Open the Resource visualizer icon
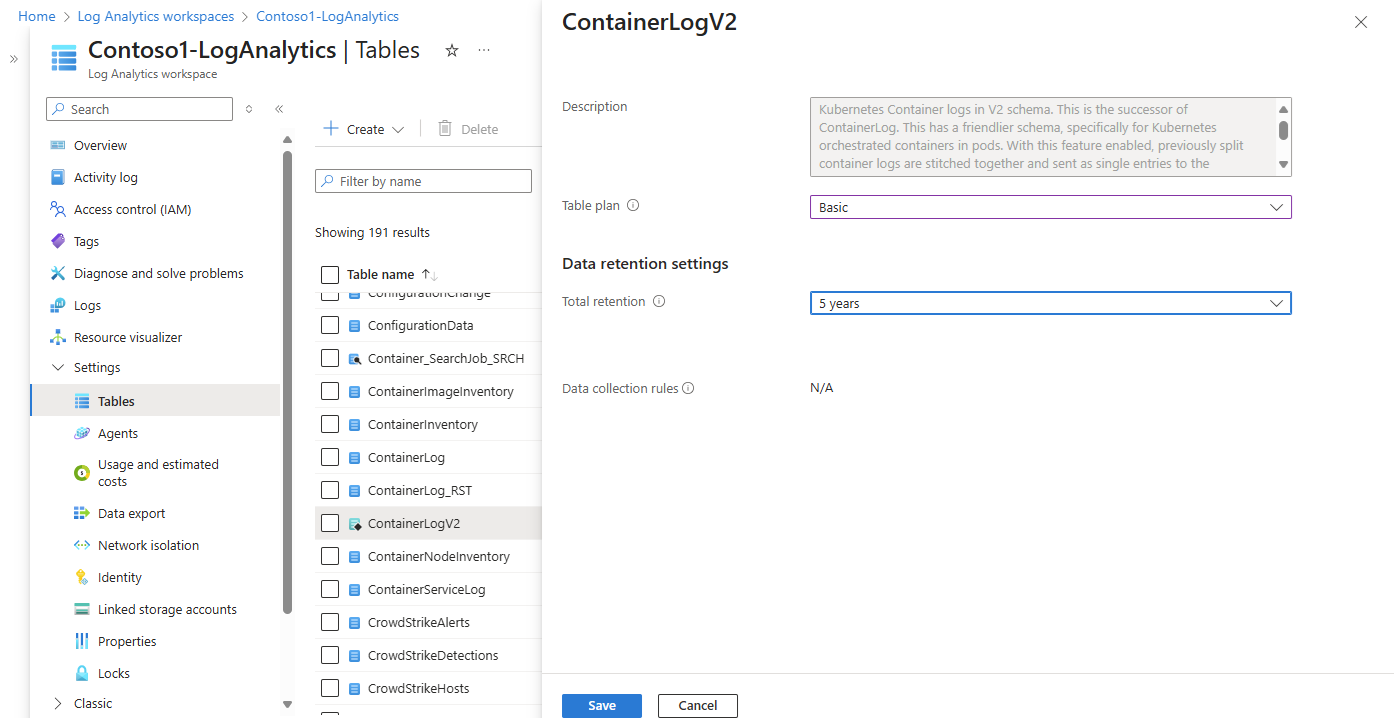This screenshot has height=718, width=1394. pyautogui.click(x=58, y=337)
